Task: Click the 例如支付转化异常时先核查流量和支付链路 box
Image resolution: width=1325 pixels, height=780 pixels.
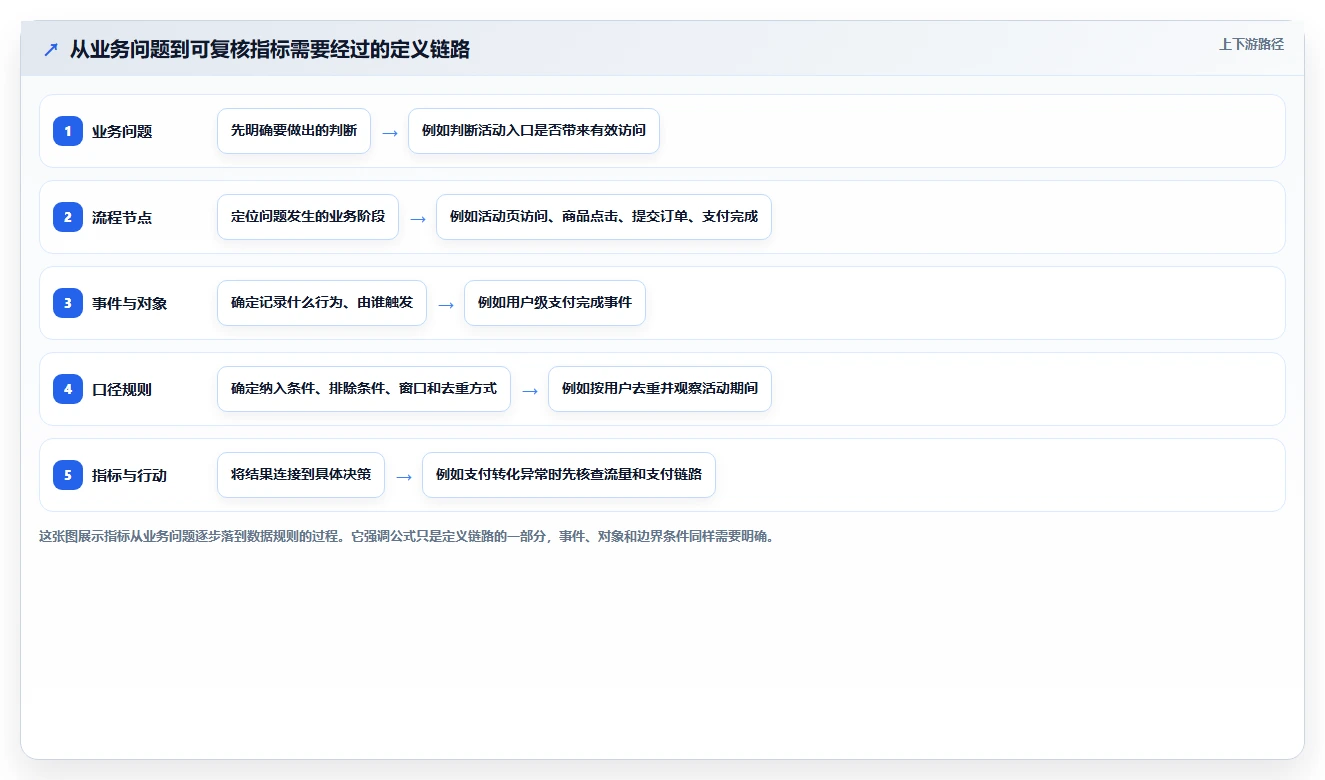Action: [x=569, y=475]
